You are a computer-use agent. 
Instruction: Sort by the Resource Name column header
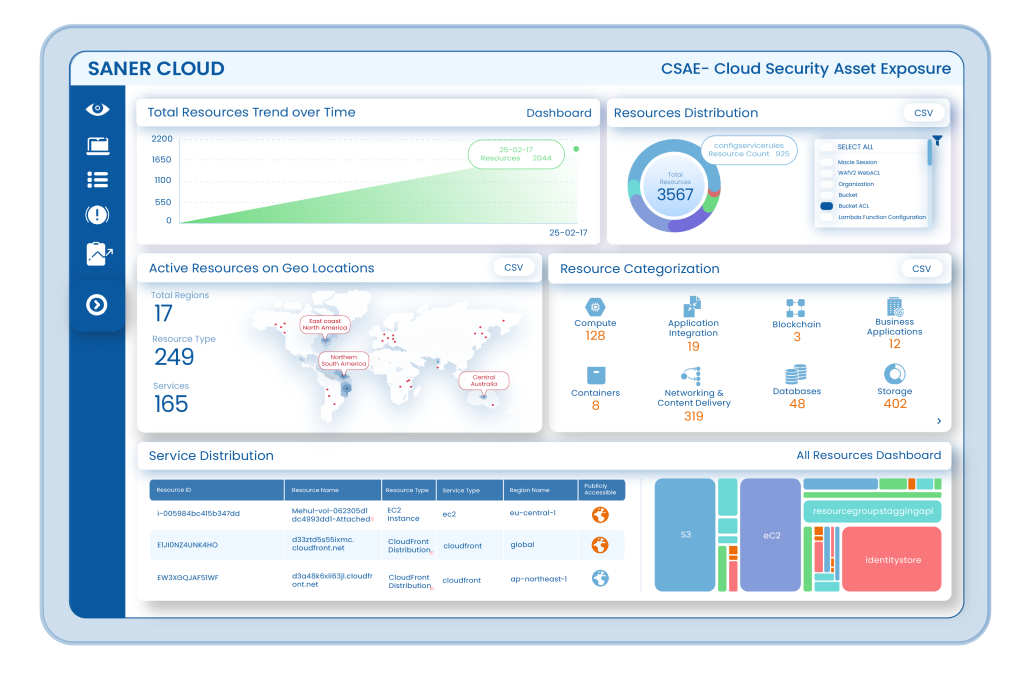[x=333, y=490]
